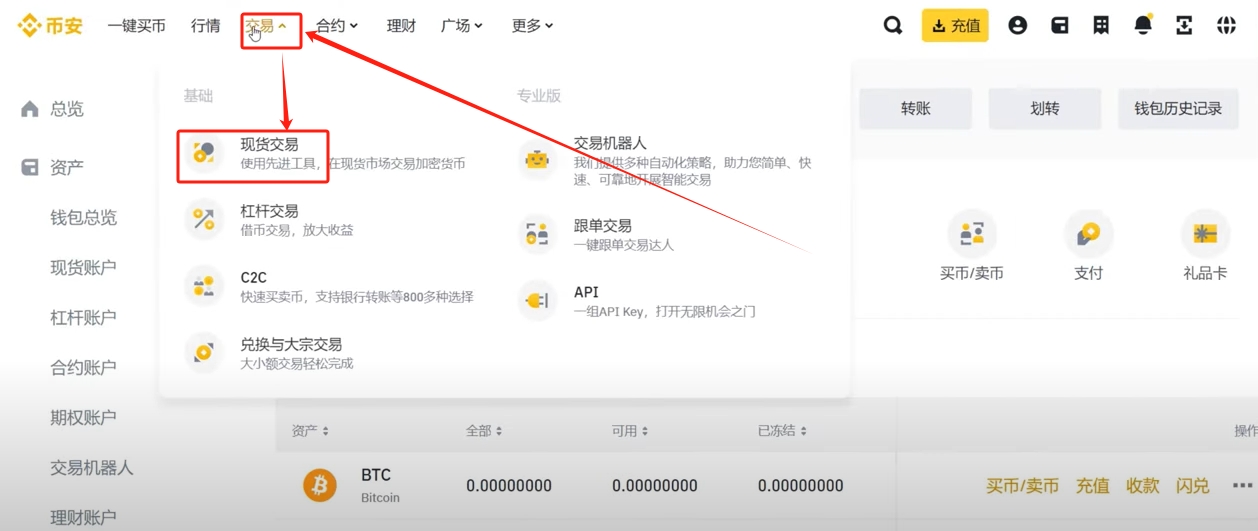Click the BTC coin icon

320,485
